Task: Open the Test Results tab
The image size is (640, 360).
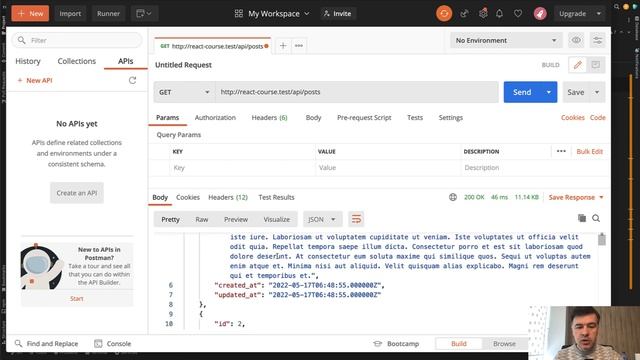Action: tap(276, 197)
